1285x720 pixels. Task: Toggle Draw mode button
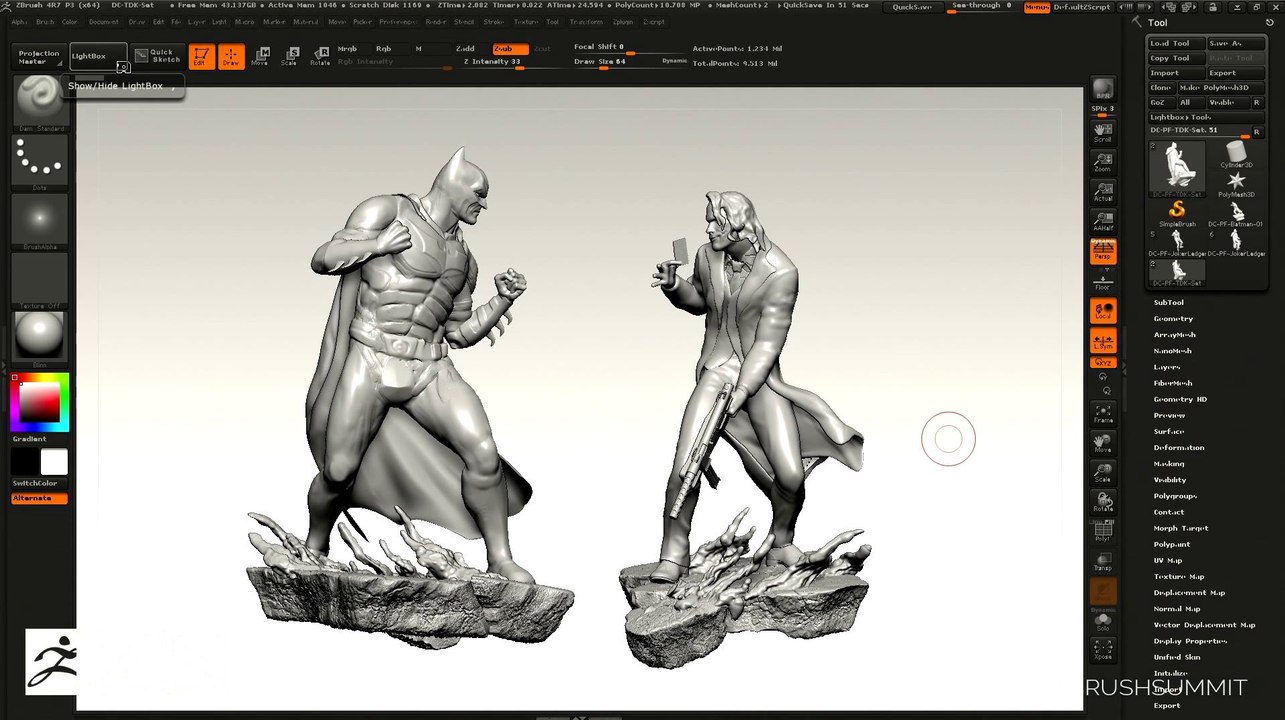click(231, 56)
